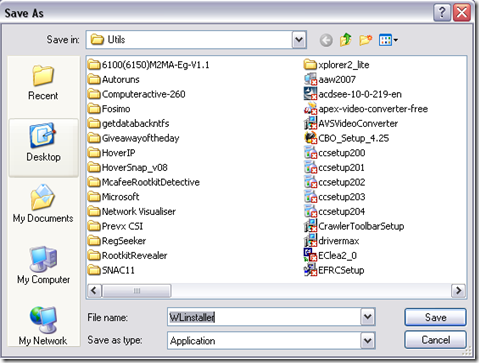Close the Save As dialog

point(462,13)
